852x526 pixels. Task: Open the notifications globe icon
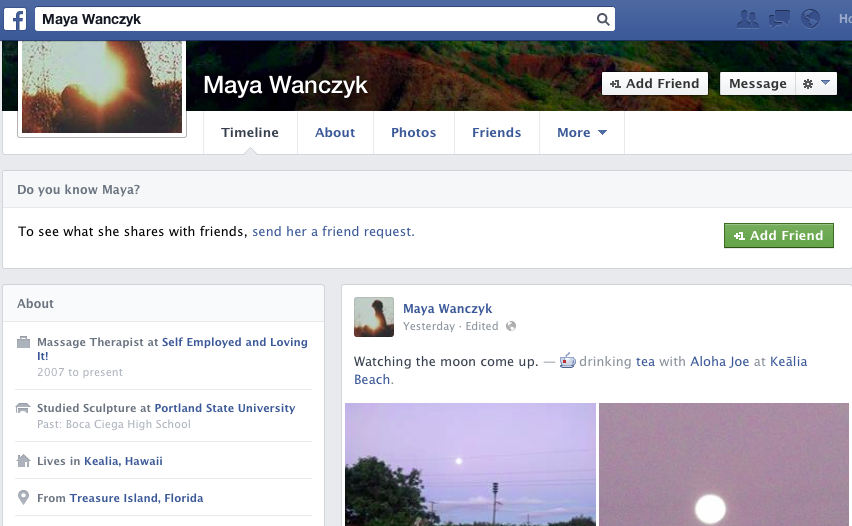810,19
